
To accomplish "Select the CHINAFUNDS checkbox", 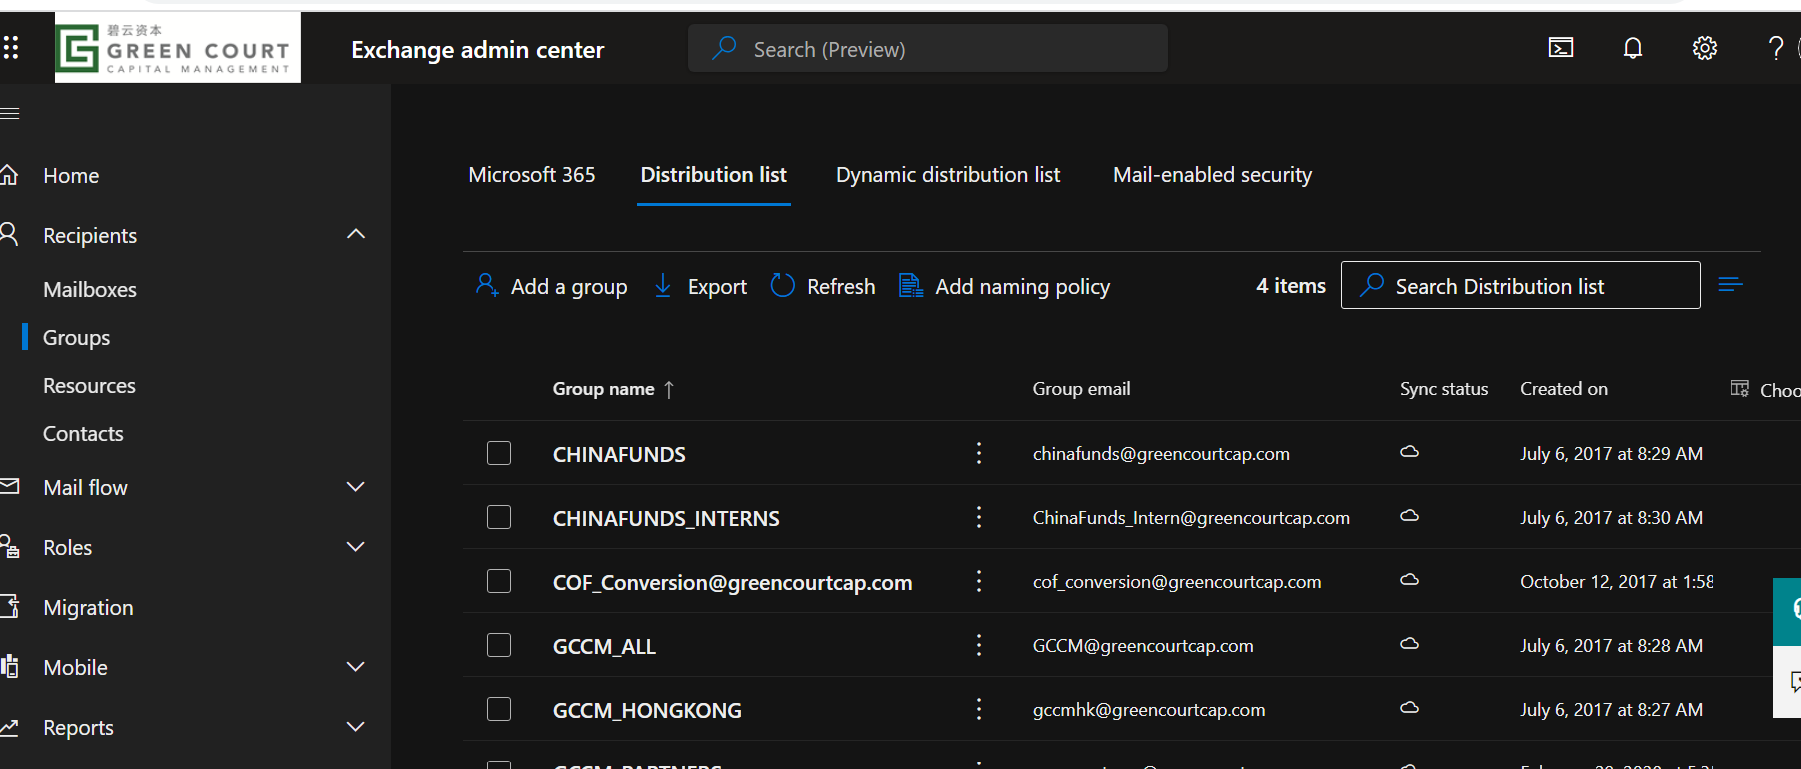I will point(499,453).
